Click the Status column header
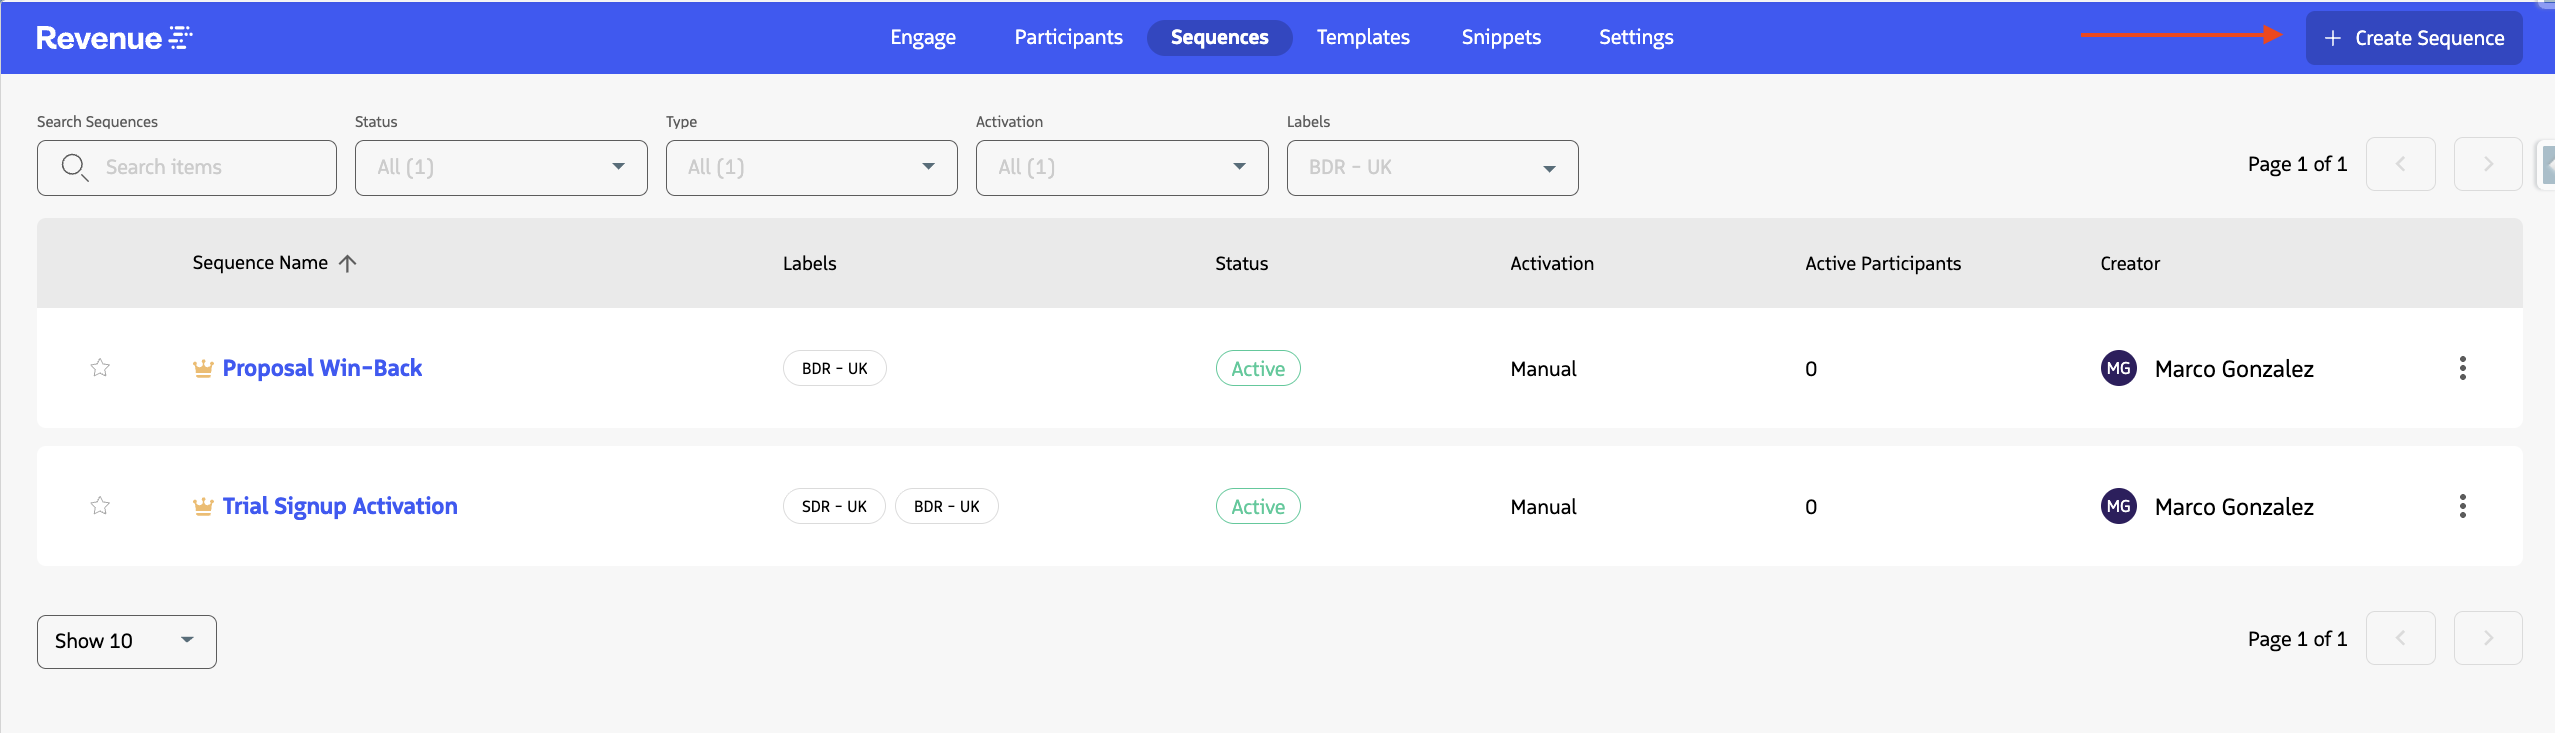The width and height of the screenshot is (2555, 733). (1241, 263)
